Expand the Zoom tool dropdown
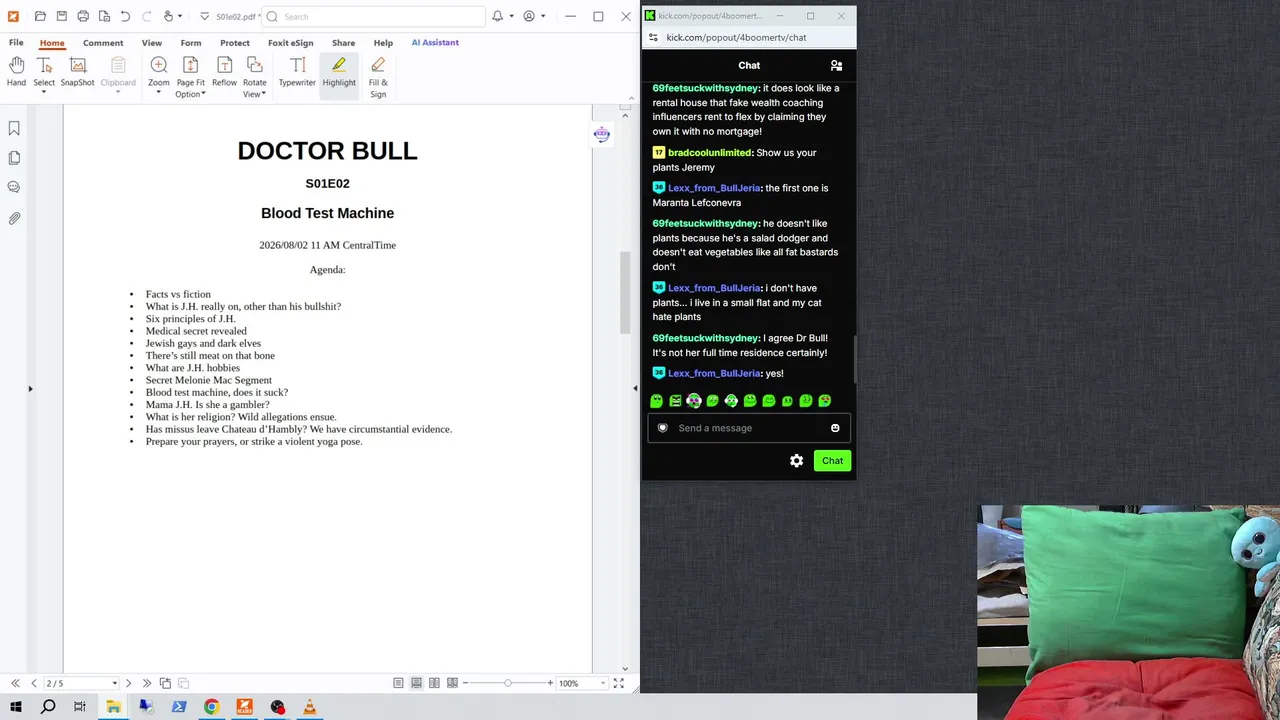 159,93
